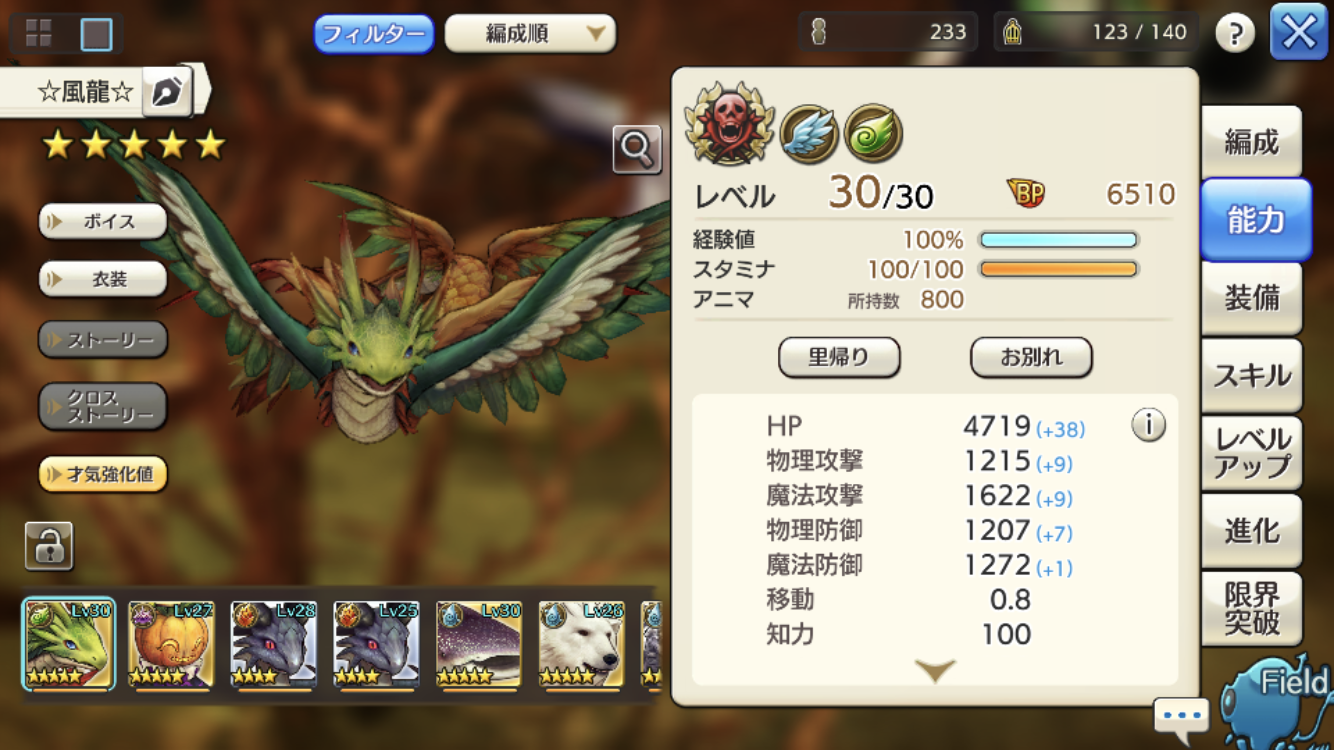Screen dimensions: 1334x750
Task: Tap the green swirl wind element icon
Action: 873,133
